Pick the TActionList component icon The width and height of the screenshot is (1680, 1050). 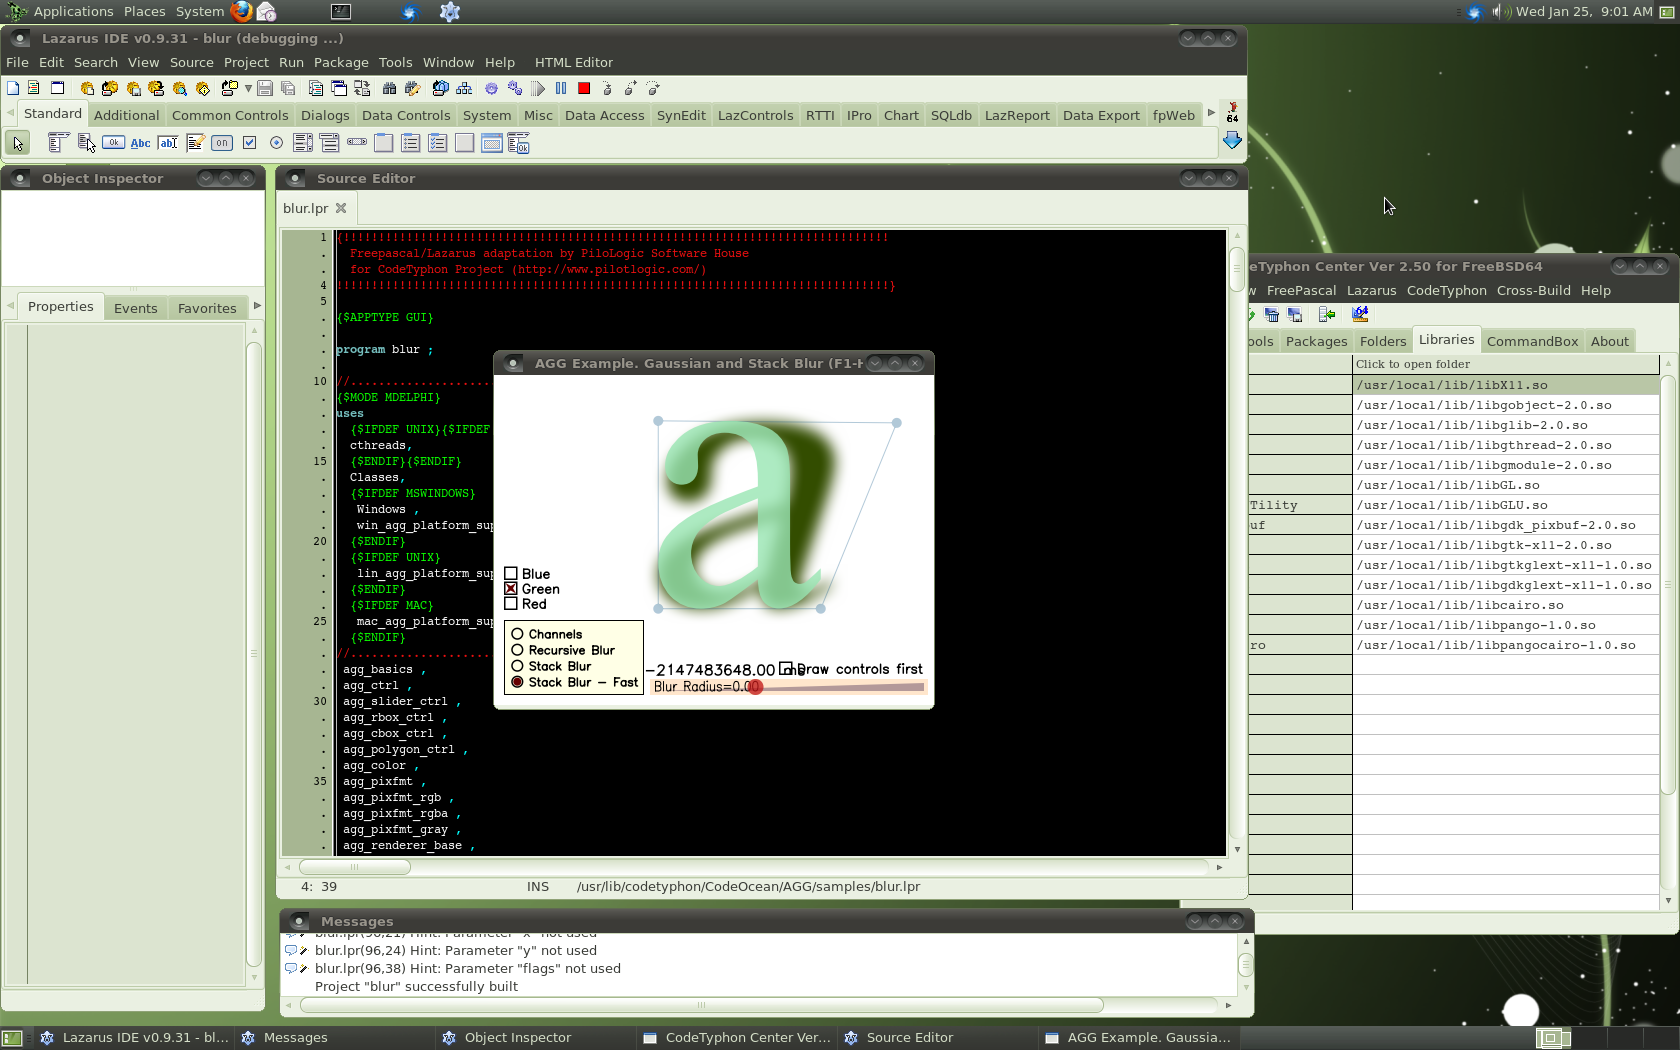518,143
